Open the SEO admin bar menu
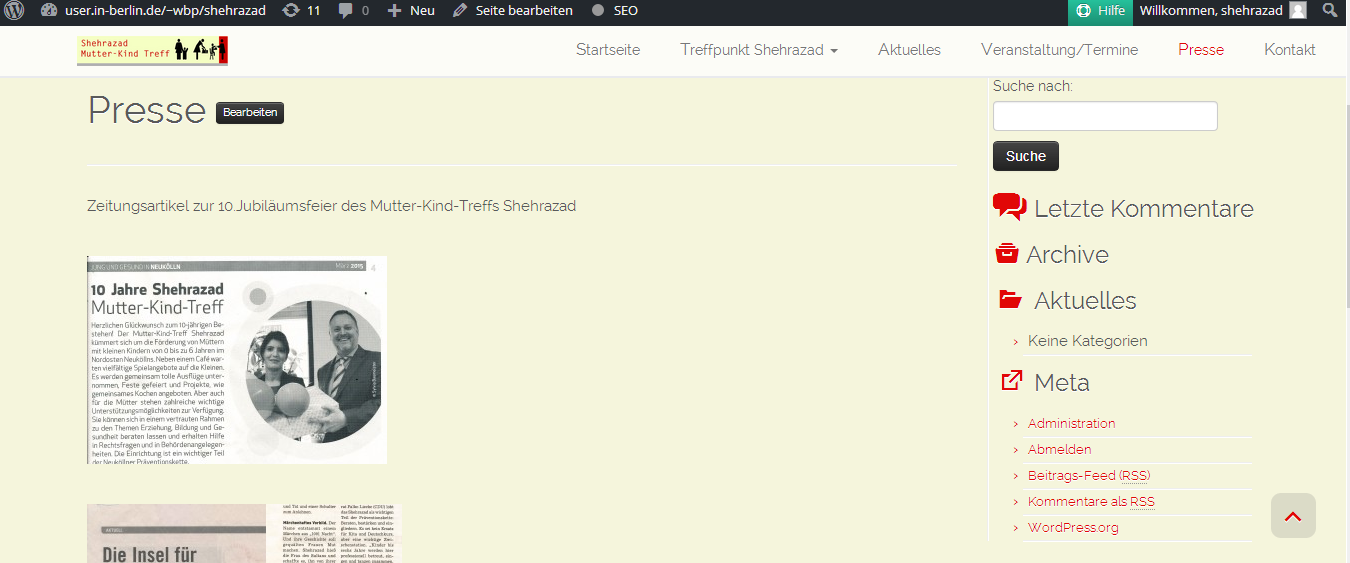 tap(615, 11)
